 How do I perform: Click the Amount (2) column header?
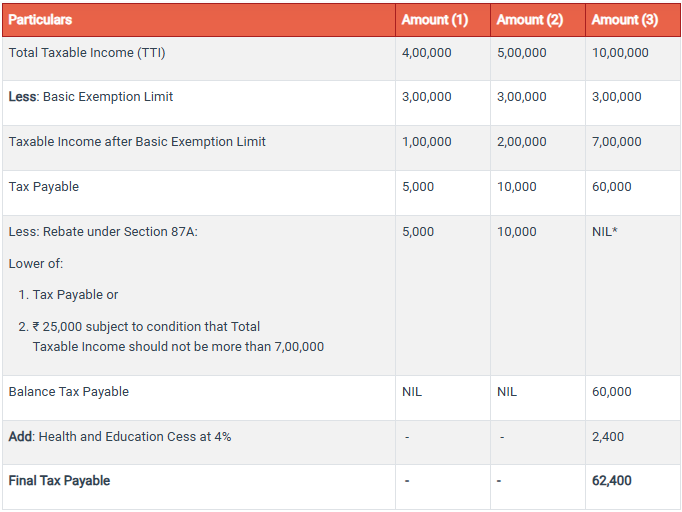(x=529, y=20)
